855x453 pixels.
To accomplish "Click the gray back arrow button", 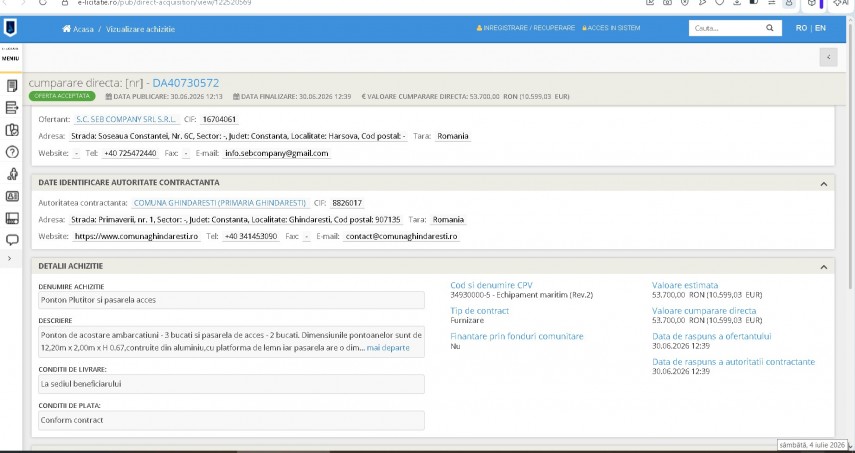I will [828, 57].
